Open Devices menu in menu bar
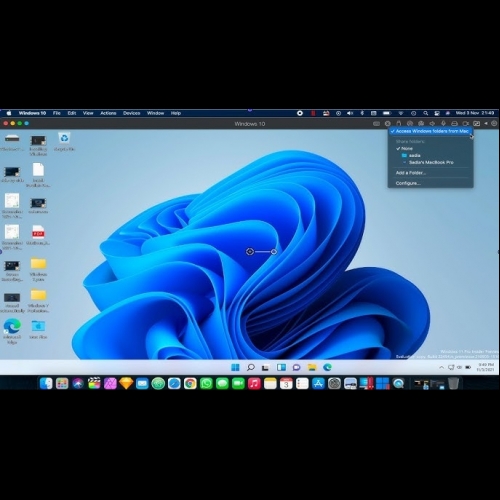 (131, 113)
